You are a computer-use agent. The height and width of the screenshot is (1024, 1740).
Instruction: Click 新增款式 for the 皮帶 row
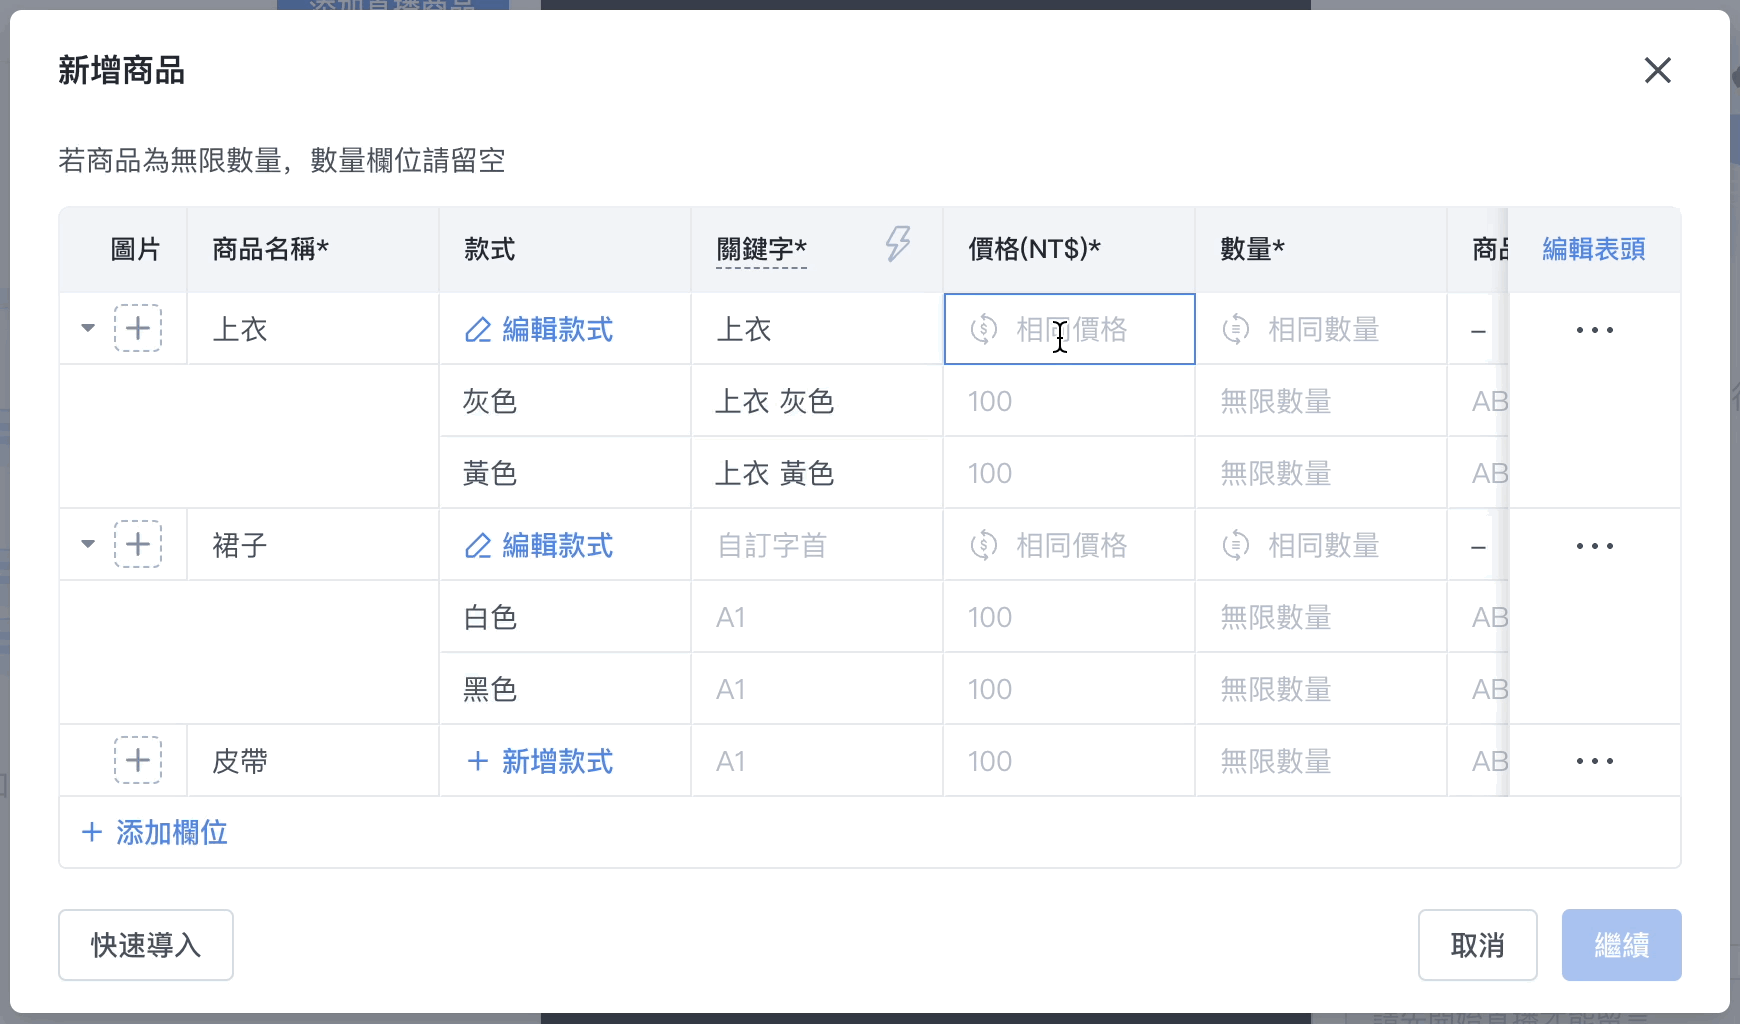(x=539, y=761)
